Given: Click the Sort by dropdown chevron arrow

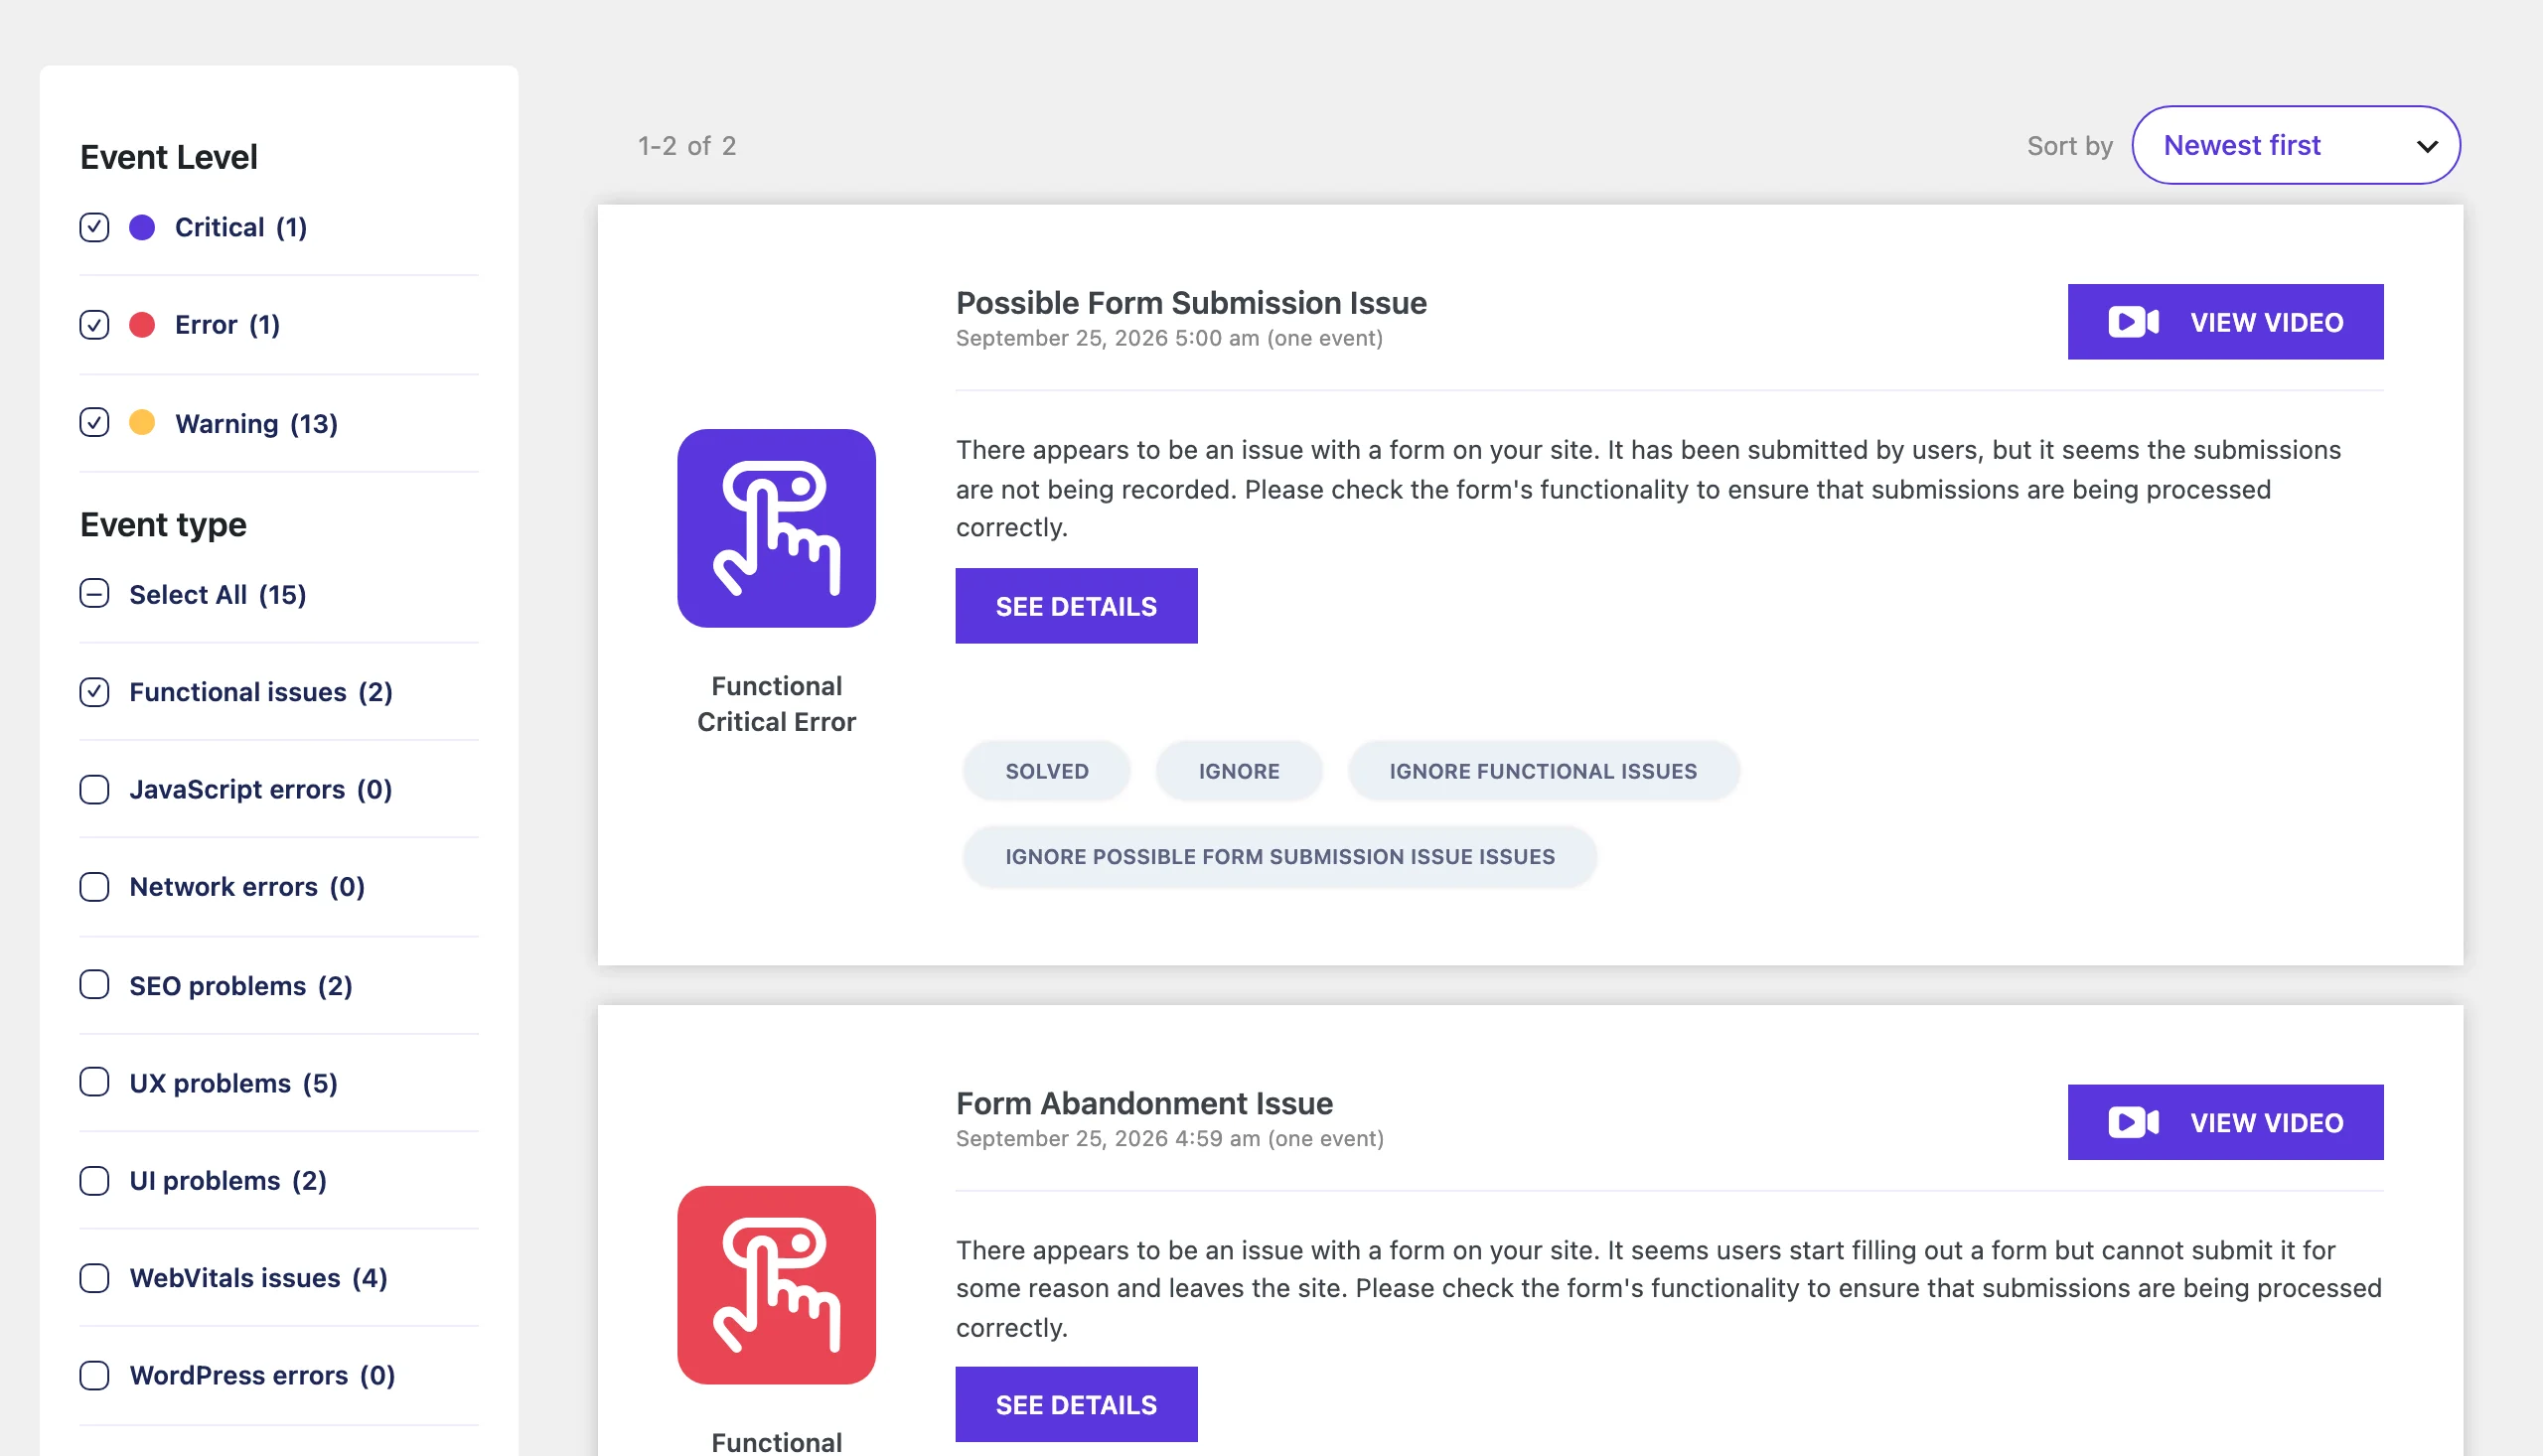Looking at the screenshot, I should 2427,146.
